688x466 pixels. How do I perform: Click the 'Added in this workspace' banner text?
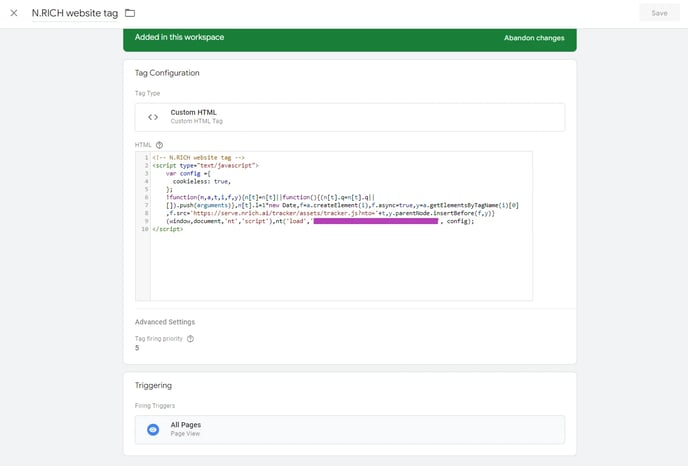click(x=179, y=37)
